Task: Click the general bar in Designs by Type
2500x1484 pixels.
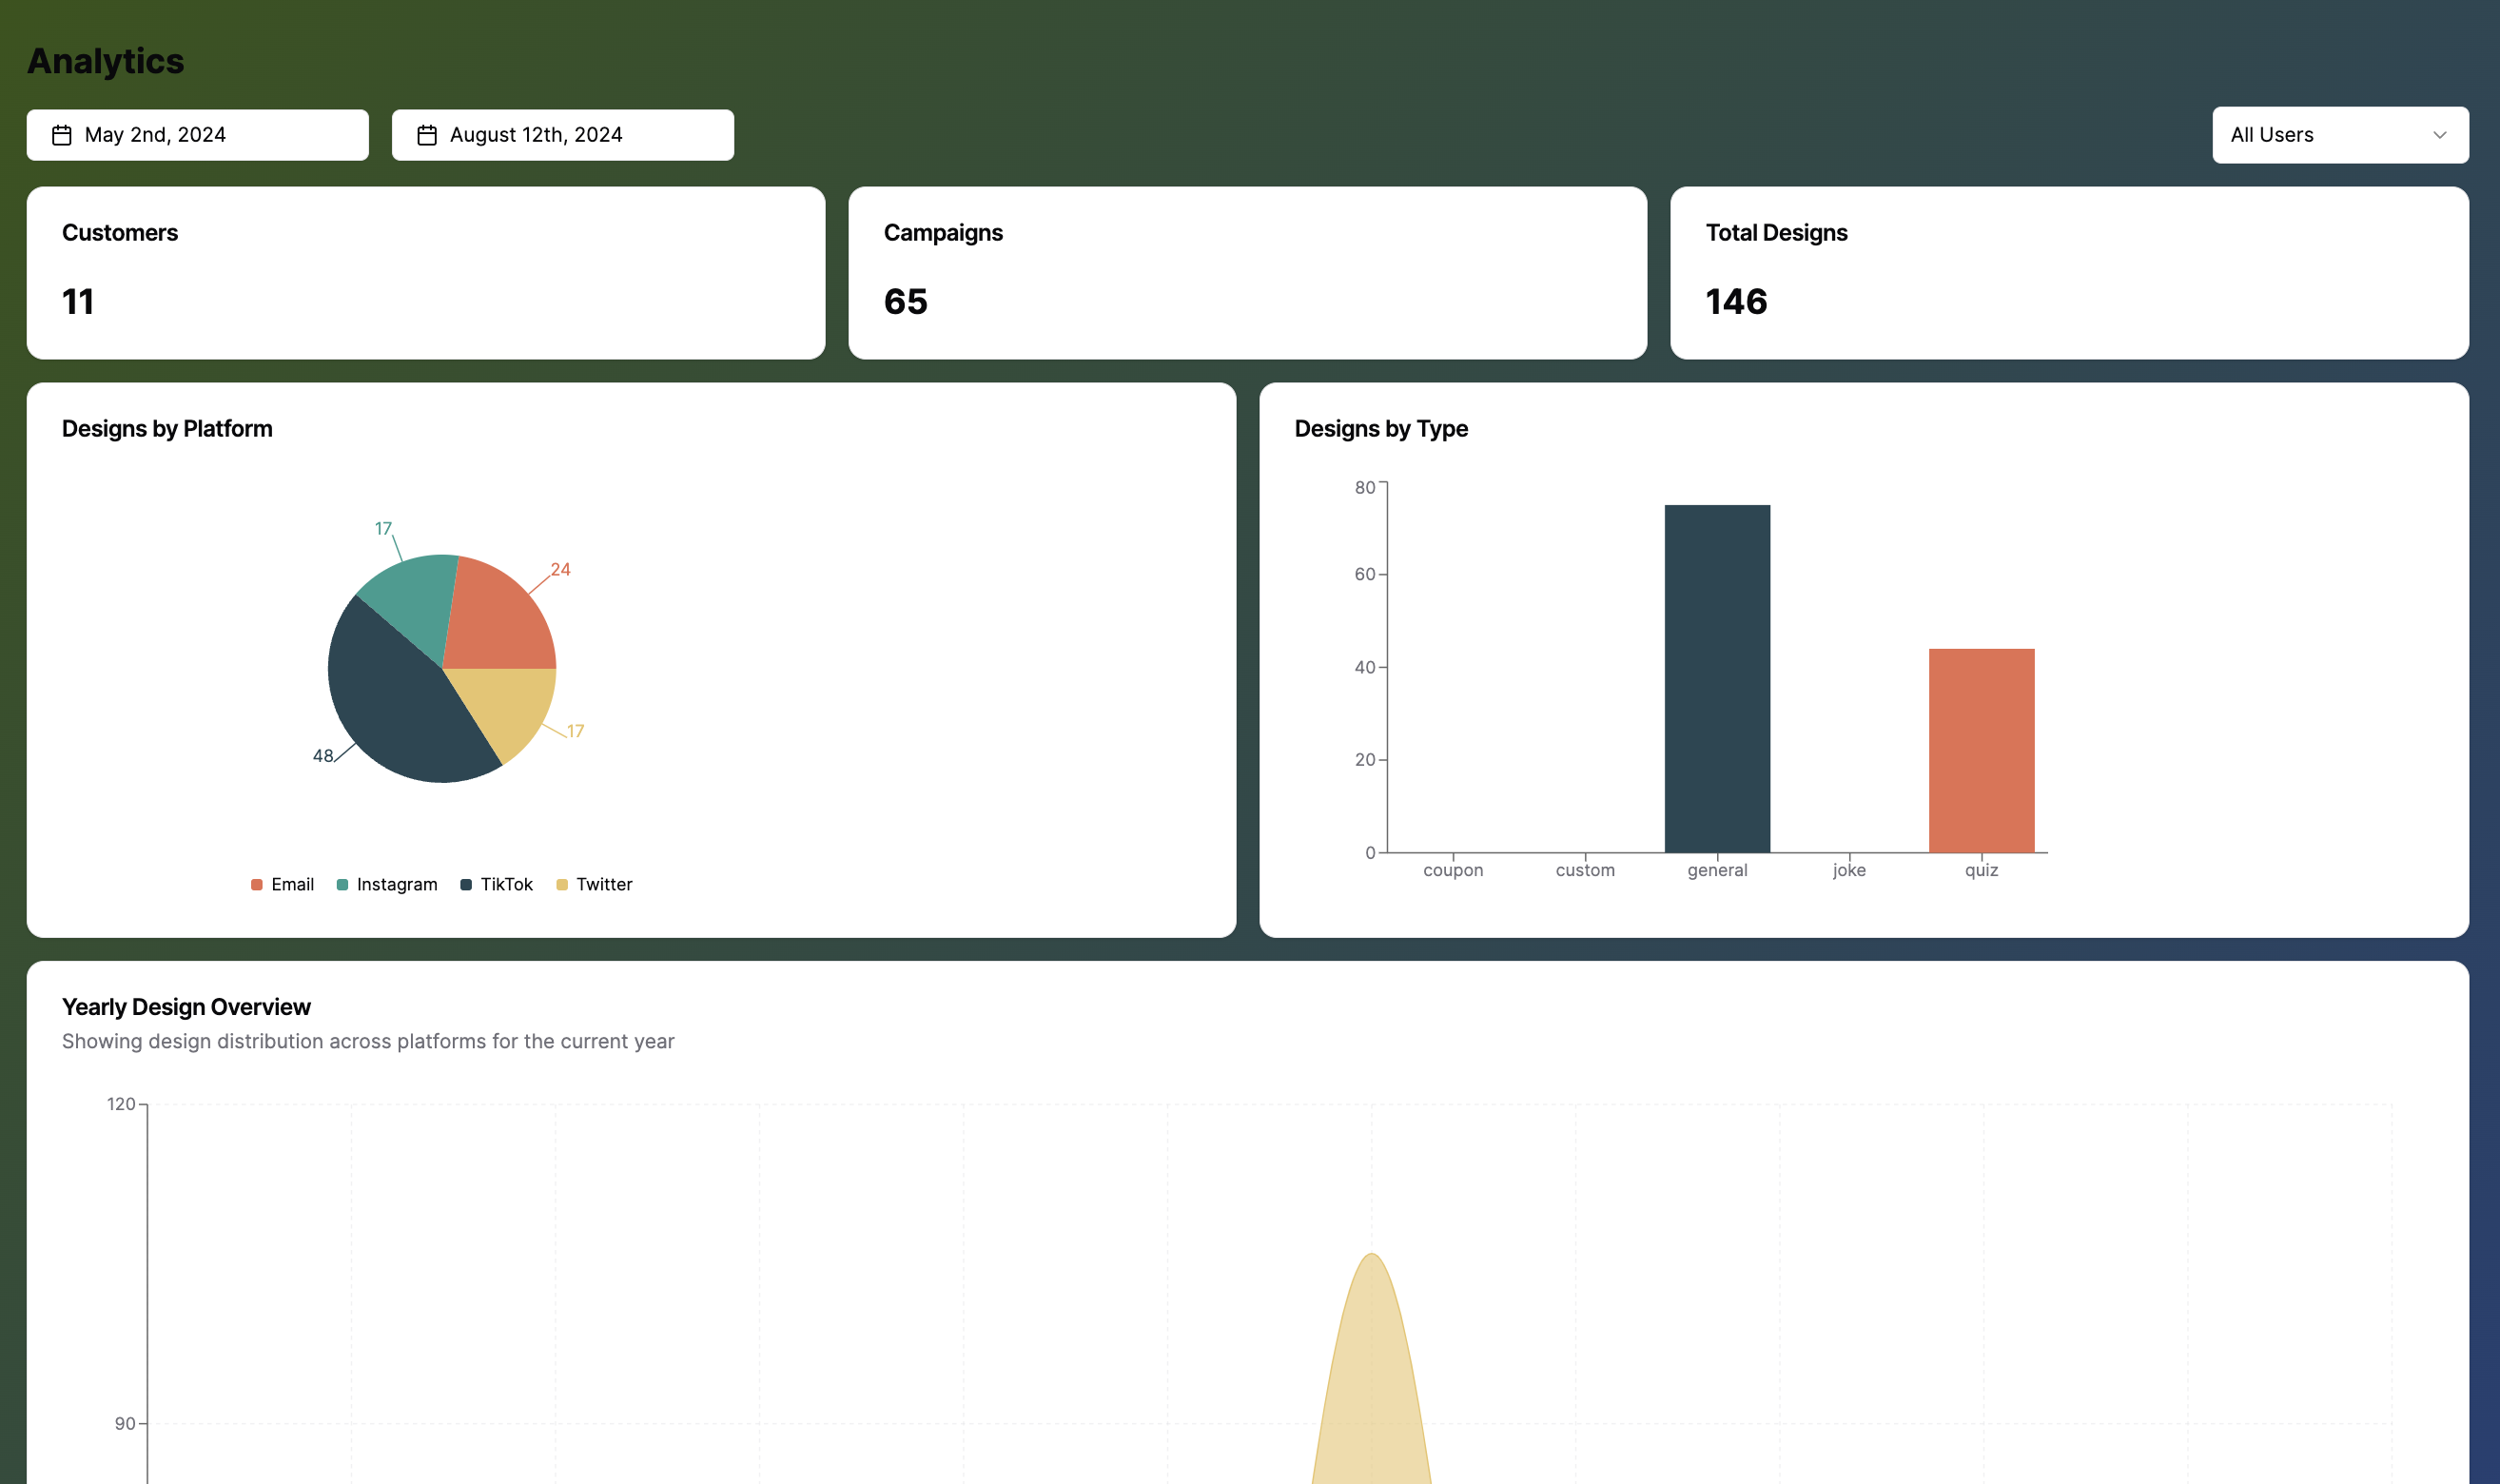Action: point(1717,680)
